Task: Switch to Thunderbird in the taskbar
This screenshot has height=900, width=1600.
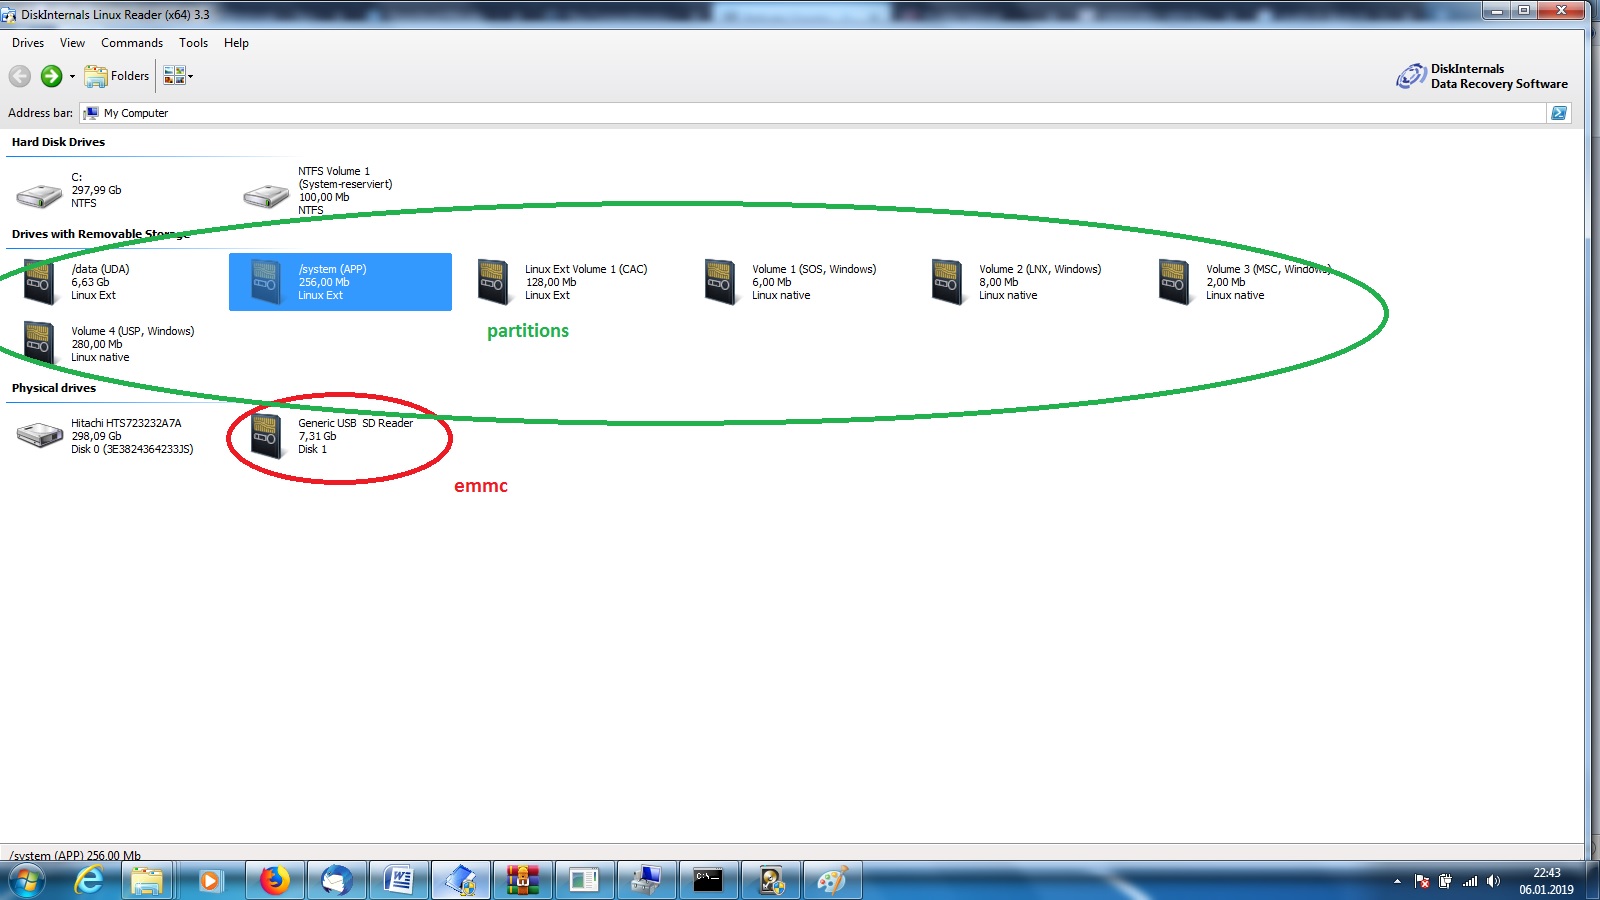Action: coord(336,881)
